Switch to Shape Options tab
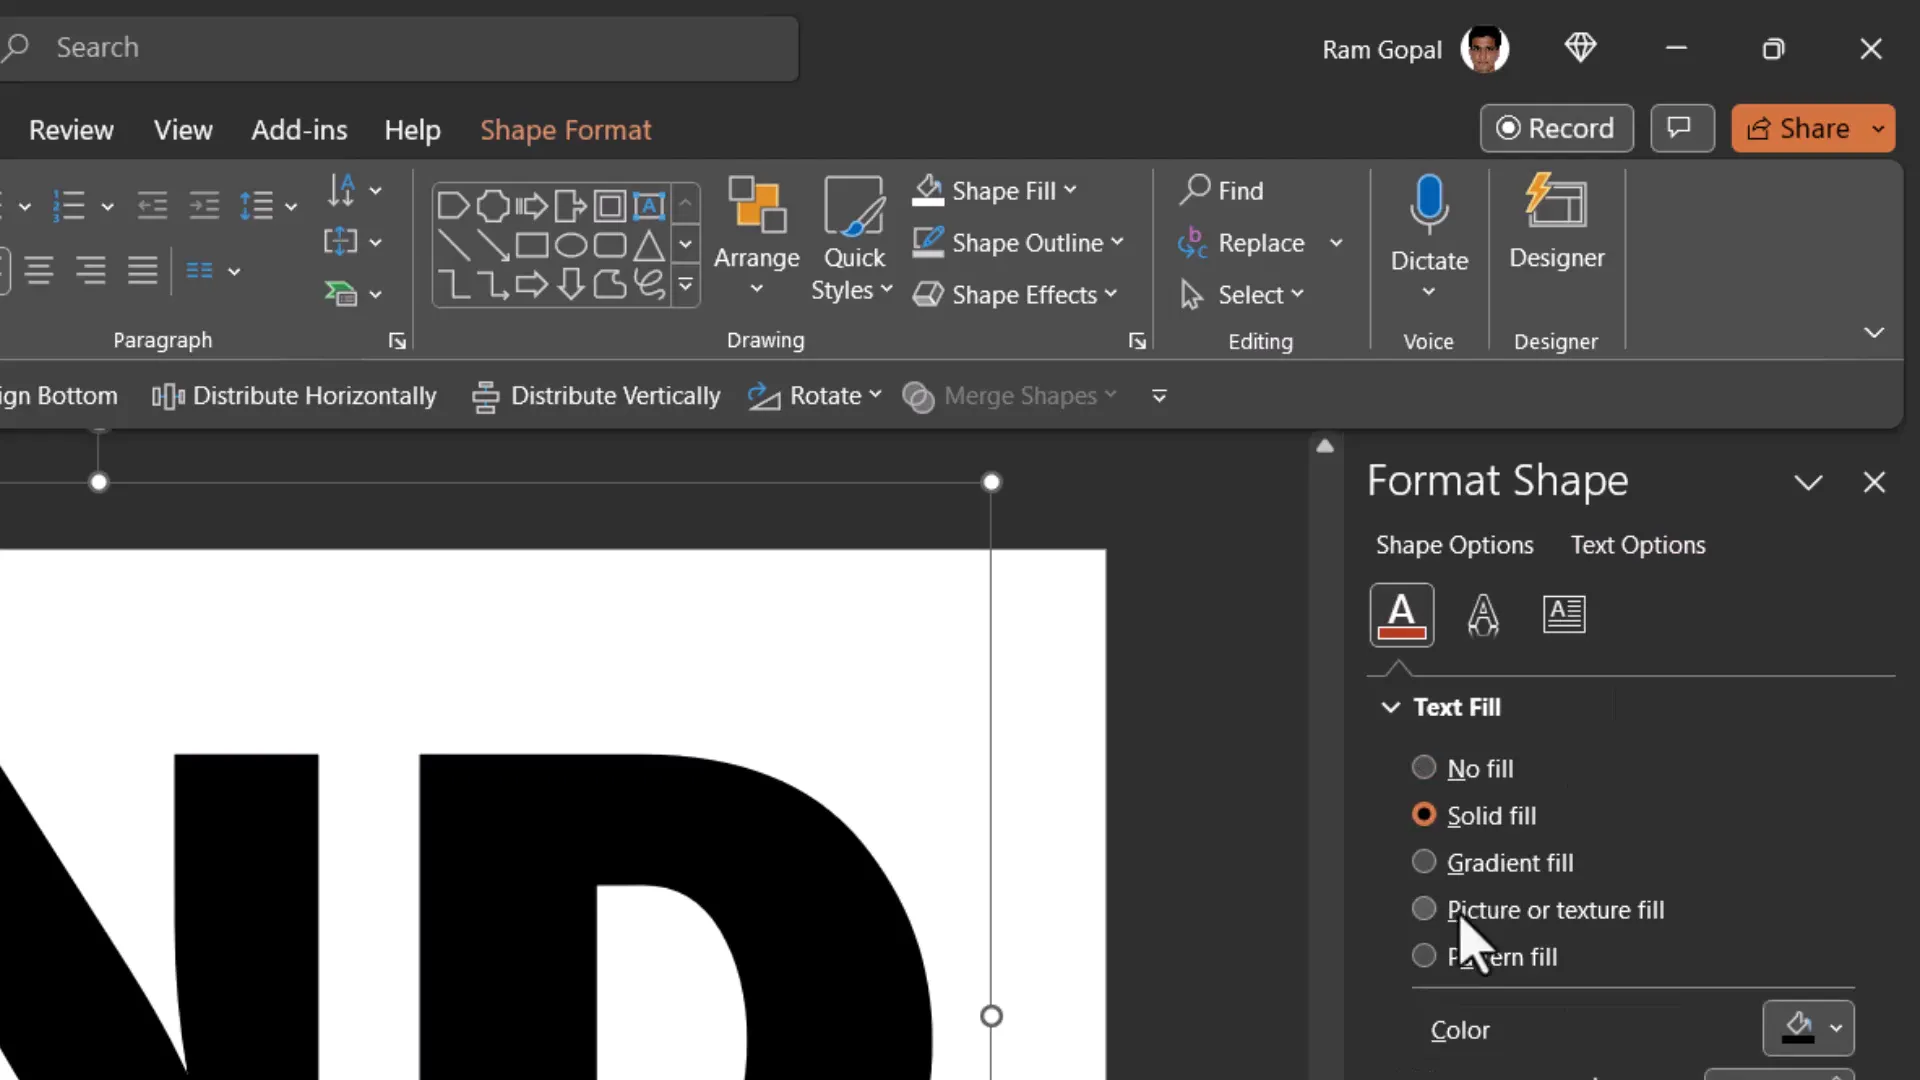 [1454, 545]
